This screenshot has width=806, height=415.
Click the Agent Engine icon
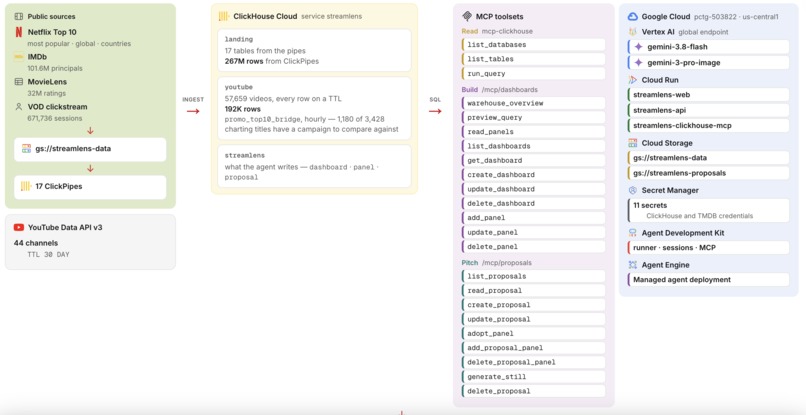click(x=632, y=265)
